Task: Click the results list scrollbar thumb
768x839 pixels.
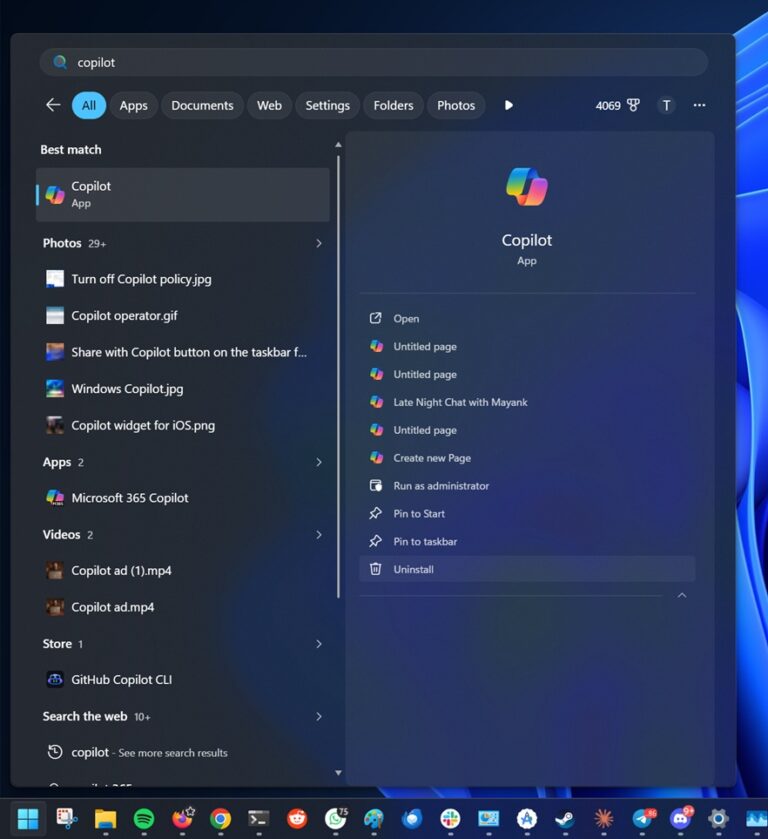Action: coord(338,377)
